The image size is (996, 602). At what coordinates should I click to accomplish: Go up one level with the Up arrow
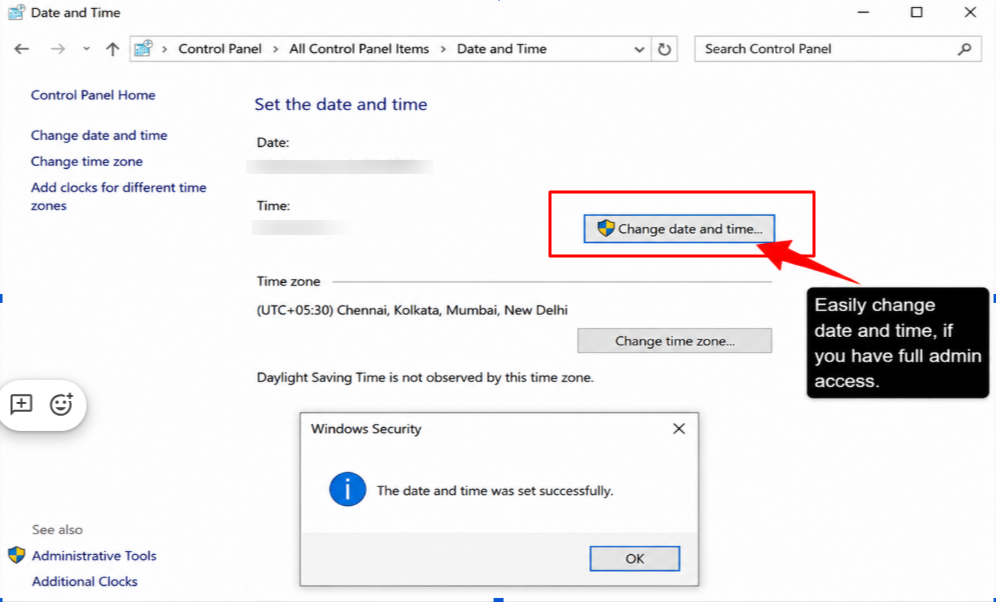[x=112, y=49]
